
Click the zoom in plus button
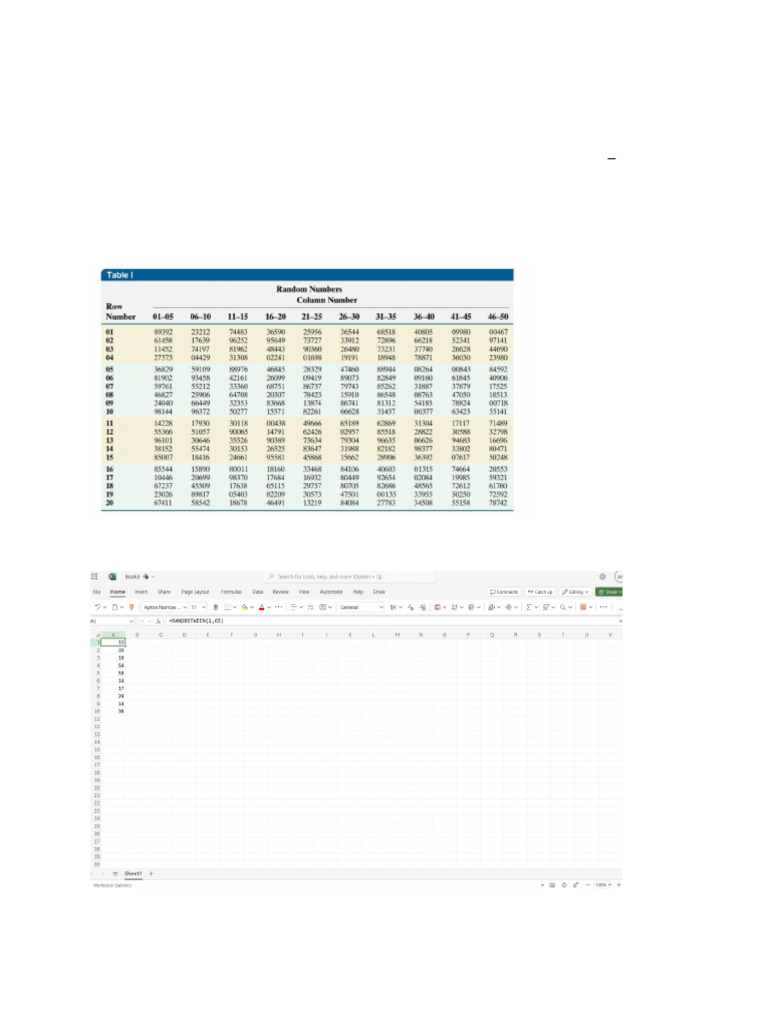tap(618, 885)
